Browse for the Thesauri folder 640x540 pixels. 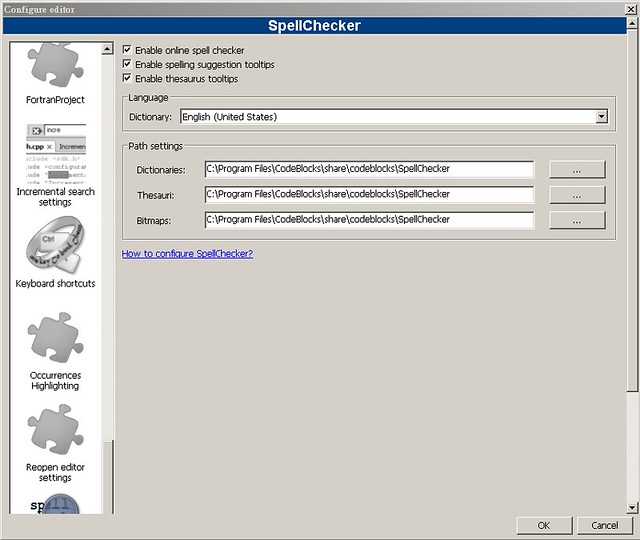[x=577, y=195]
